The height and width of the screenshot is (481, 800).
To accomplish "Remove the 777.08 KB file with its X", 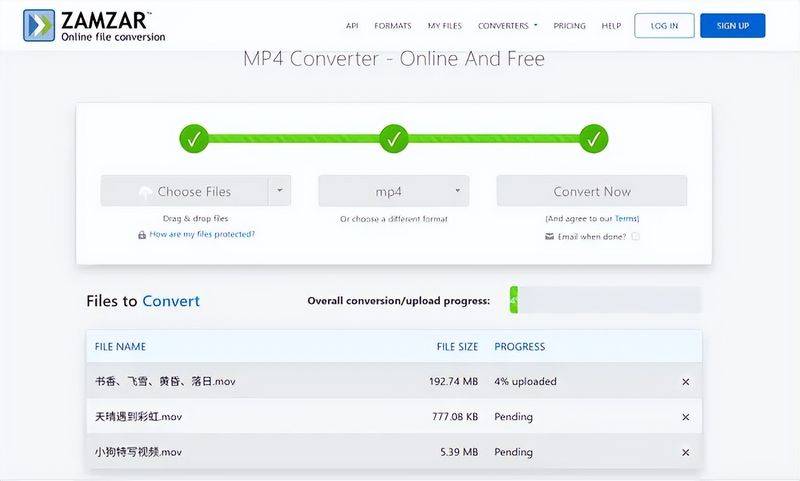I will 686,417.
